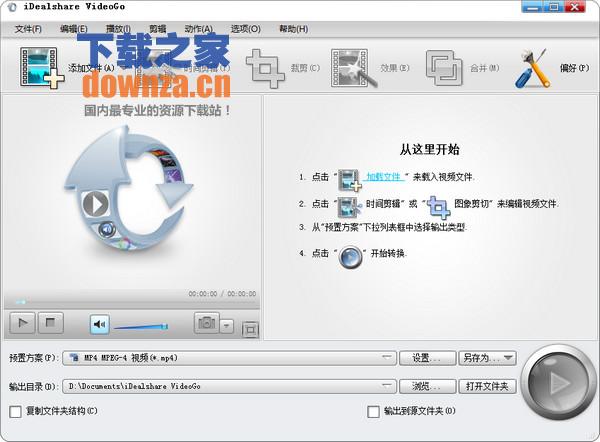Click the stop button in preview controls
Image resolution: width=600 pixels, height=442 pixels.
51,323
